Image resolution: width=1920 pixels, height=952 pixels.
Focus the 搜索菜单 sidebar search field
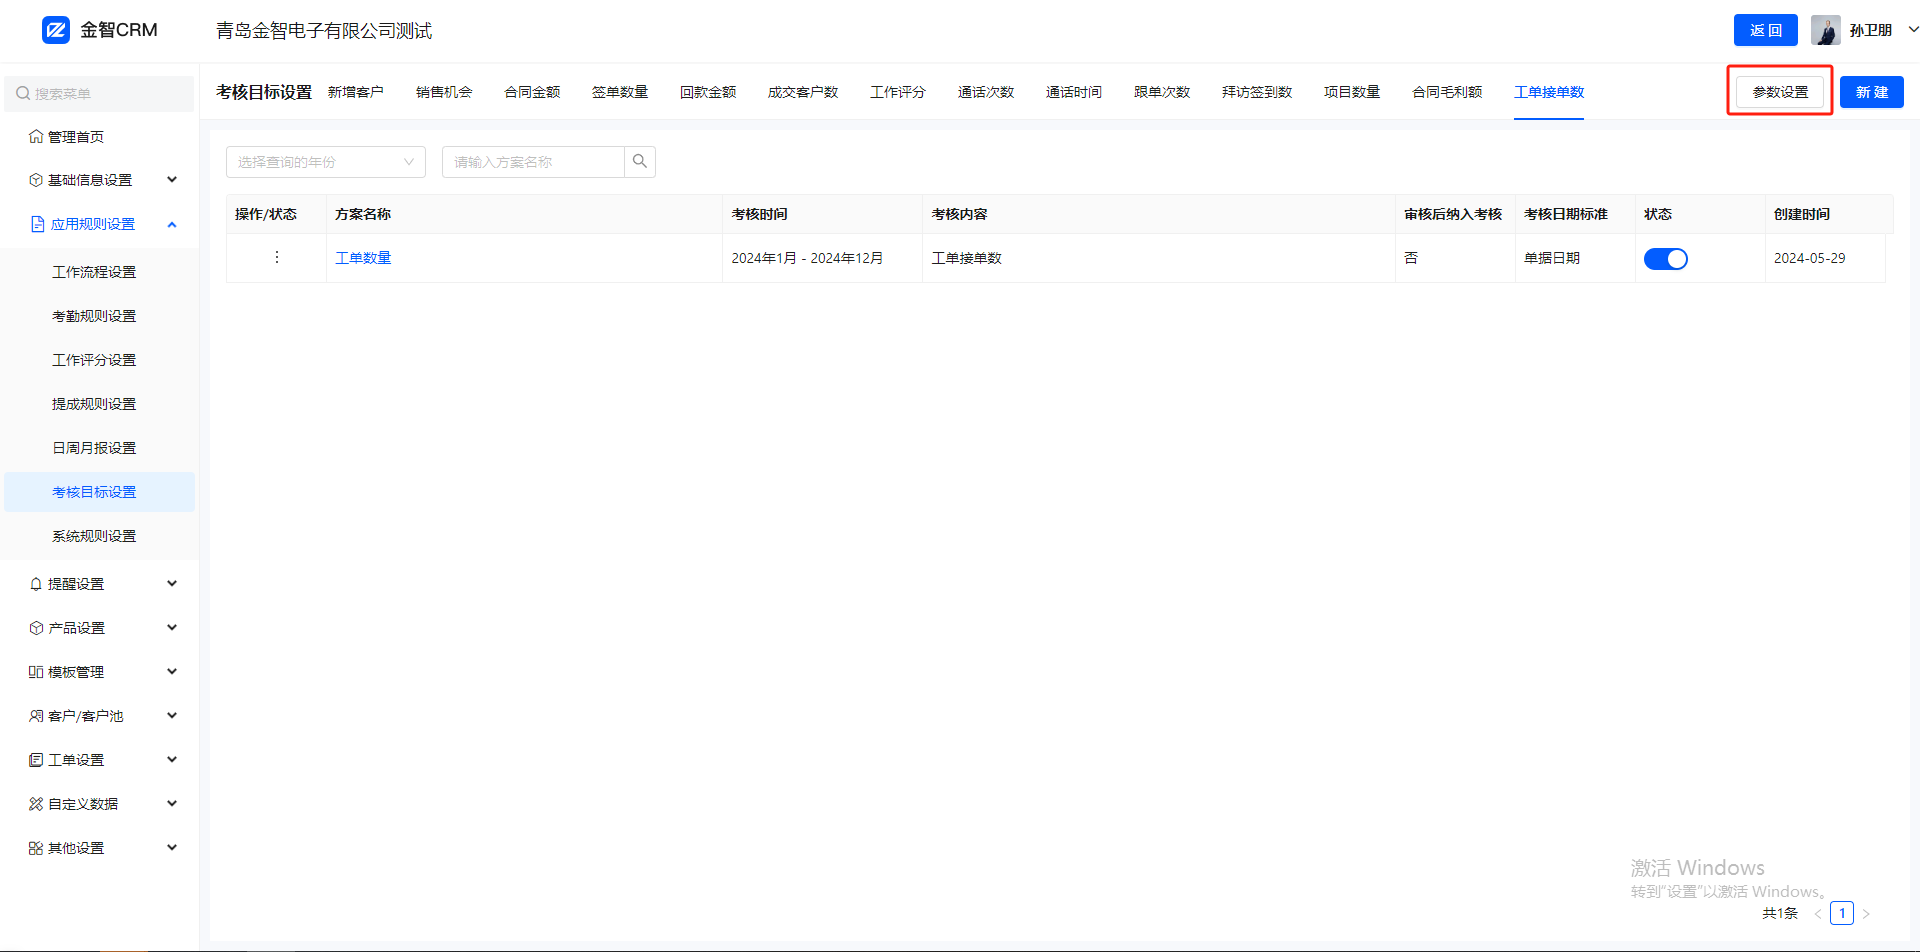point(99,93)
